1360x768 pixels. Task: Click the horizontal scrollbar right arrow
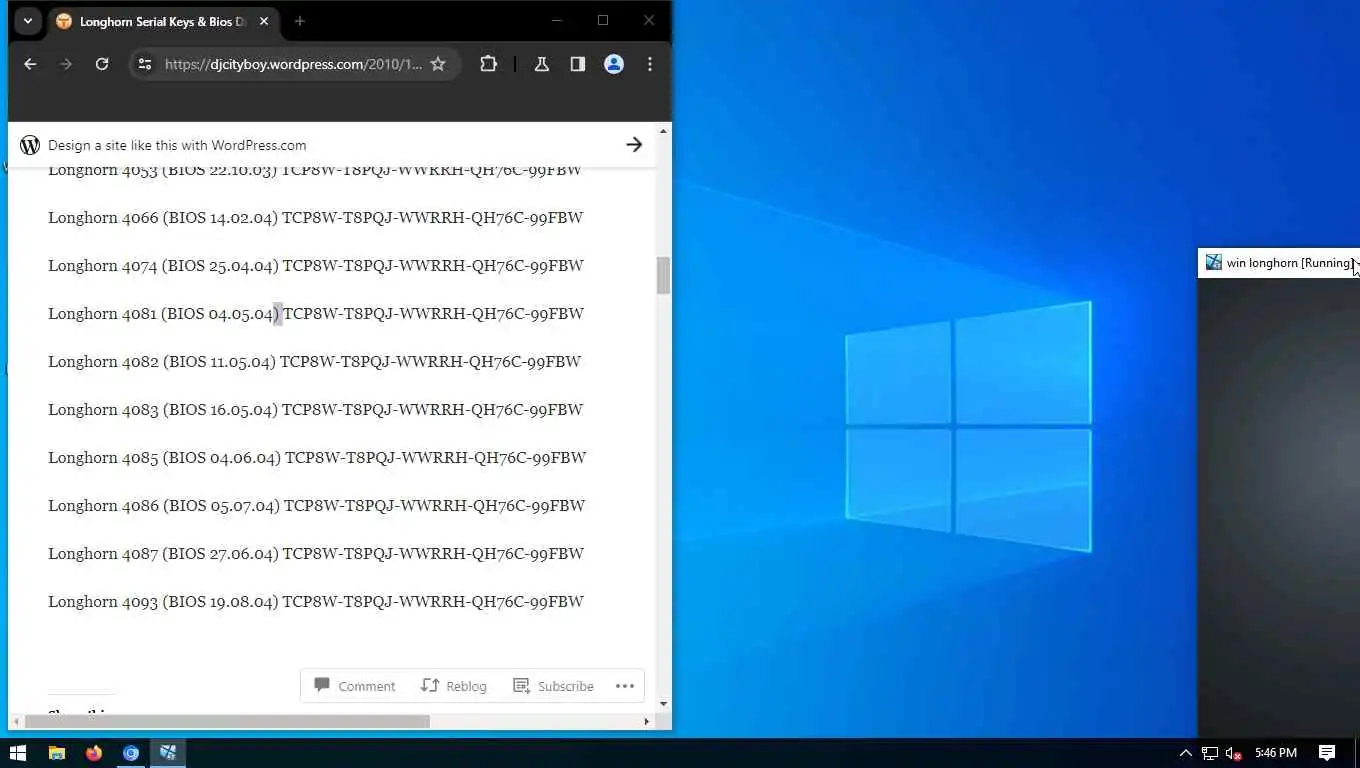point(646,721)
